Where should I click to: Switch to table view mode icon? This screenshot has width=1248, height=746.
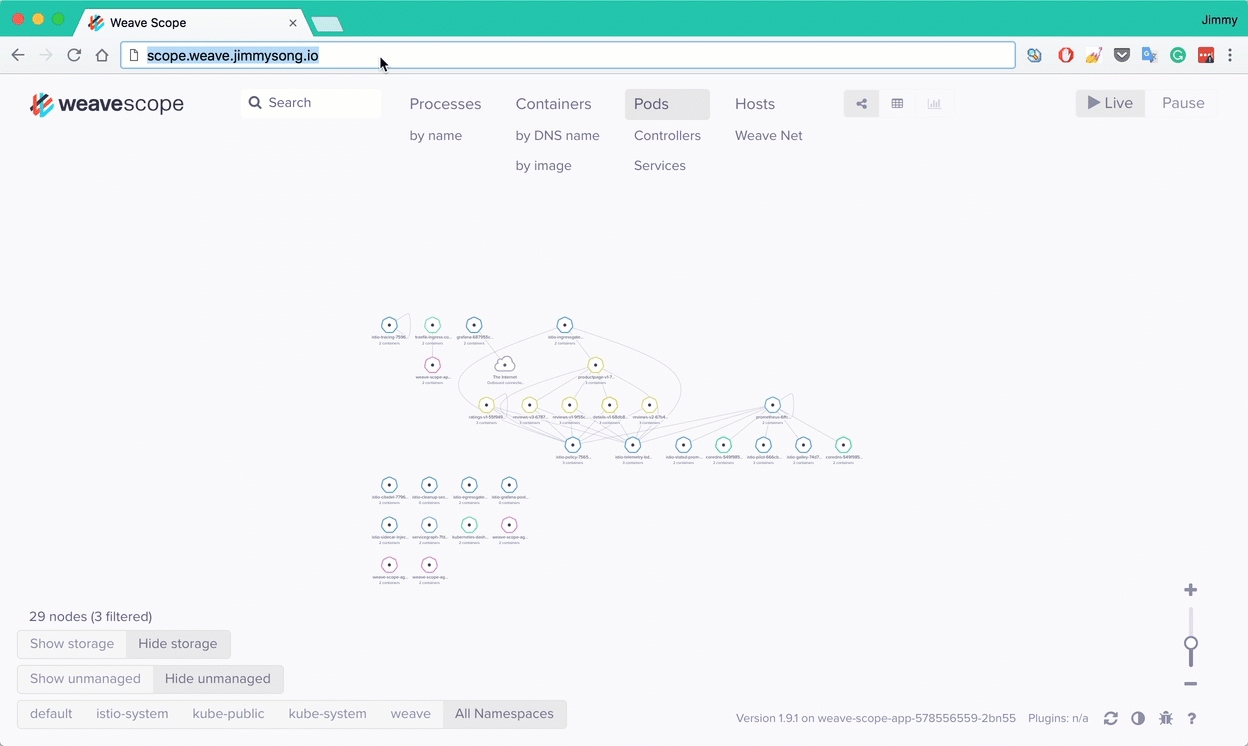(897, 104)
